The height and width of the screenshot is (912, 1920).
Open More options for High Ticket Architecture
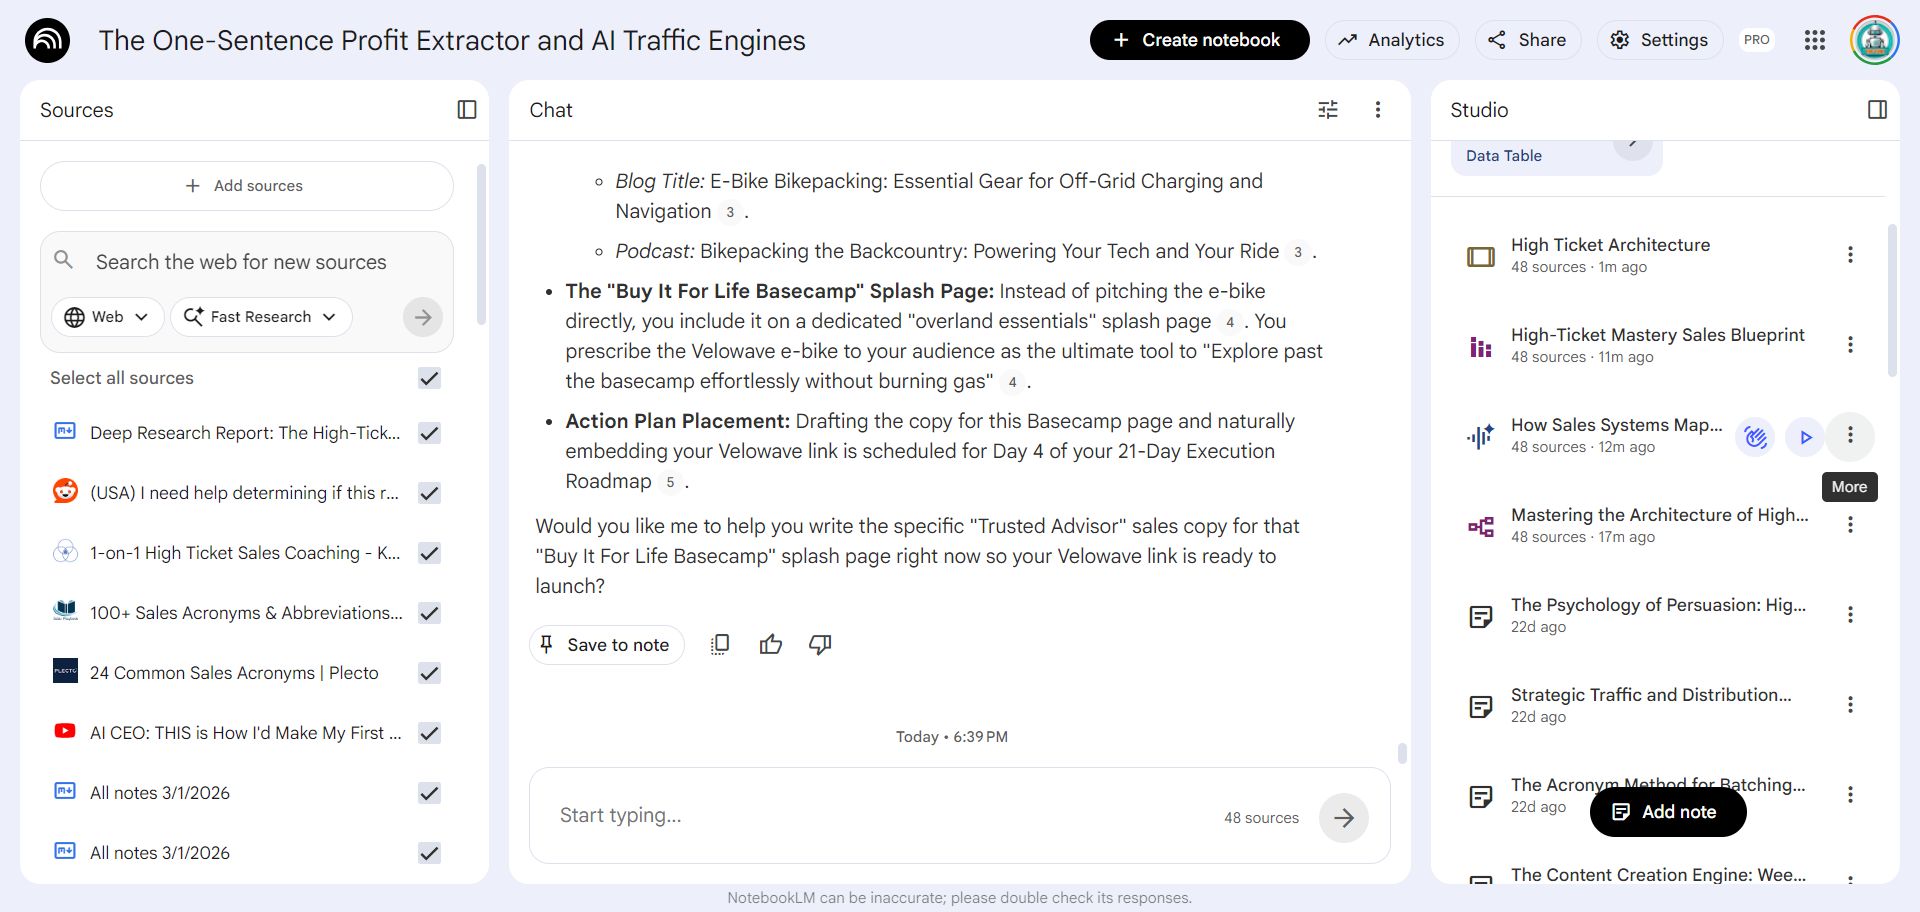pos(1850,255)
